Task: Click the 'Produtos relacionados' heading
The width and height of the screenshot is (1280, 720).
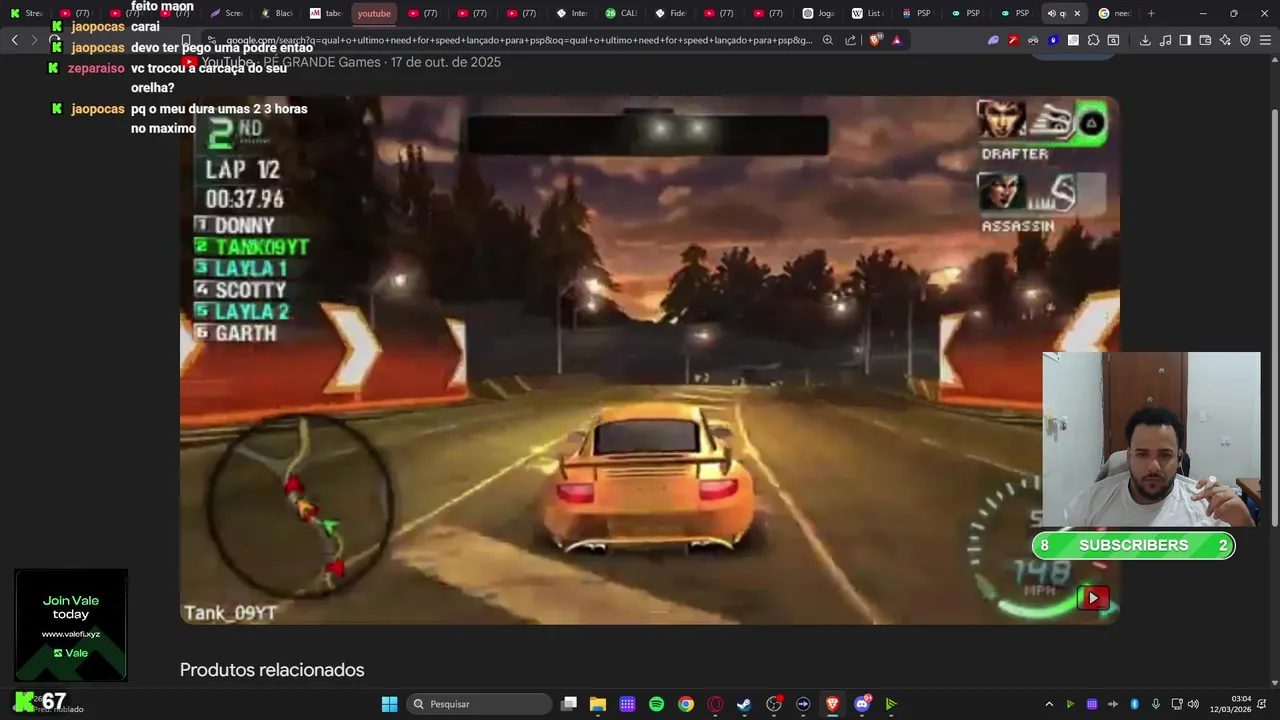Action: (272, 670)
